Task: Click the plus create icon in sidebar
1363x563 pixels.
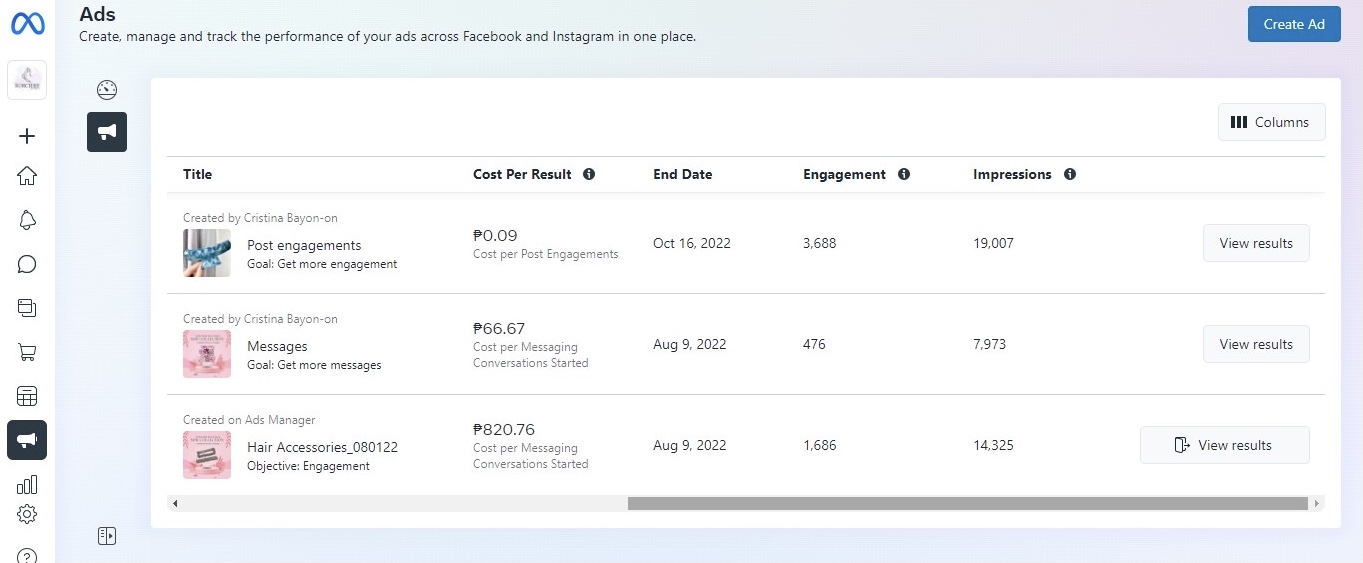Action: click(27, 136)
